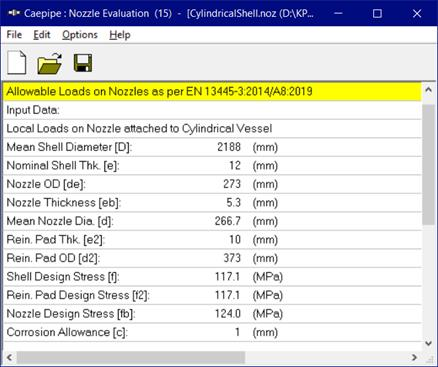The width and height of the screenshot is (438, 367).
Task: Maximize the Caepipe Nozzle Evaluation window
Action: tap(377, 13)
